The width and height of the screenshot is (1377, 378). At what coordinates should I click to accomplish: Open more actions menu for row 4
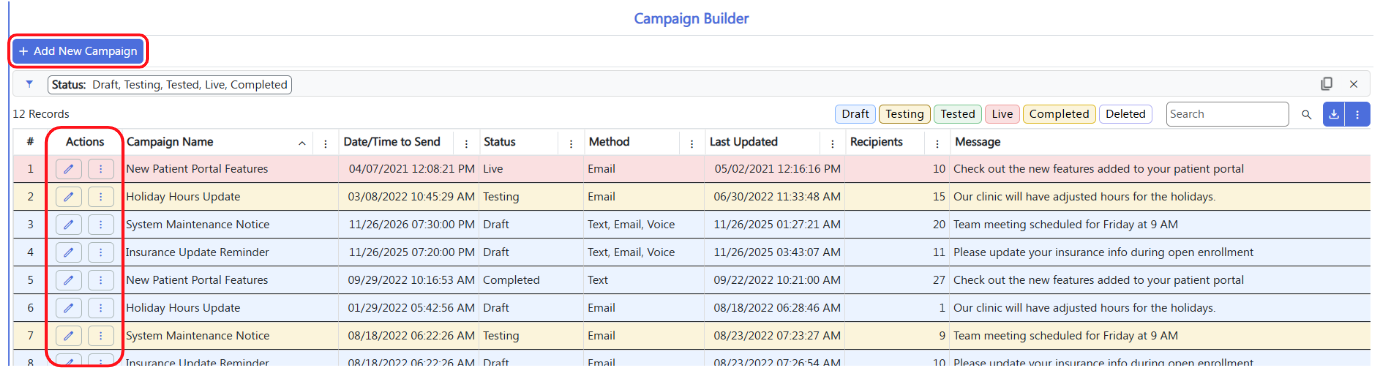(x=100, y=252)
